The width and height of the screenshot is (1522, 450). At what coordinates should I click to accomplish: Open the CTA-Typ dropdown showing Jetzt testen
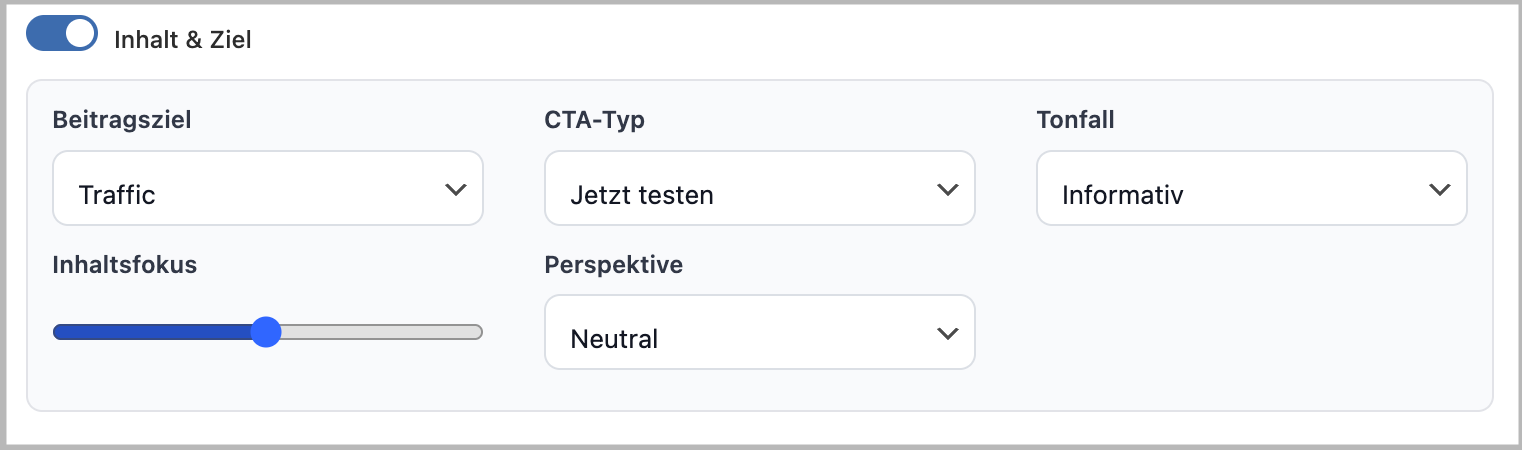759,189
